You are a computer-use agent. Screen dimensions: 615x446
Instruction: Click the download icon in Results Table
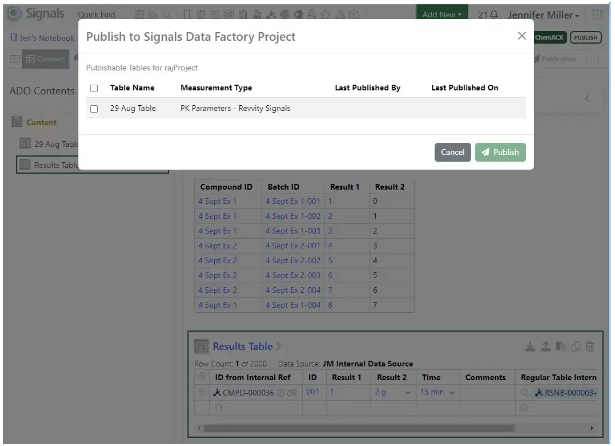click(529, 346)
